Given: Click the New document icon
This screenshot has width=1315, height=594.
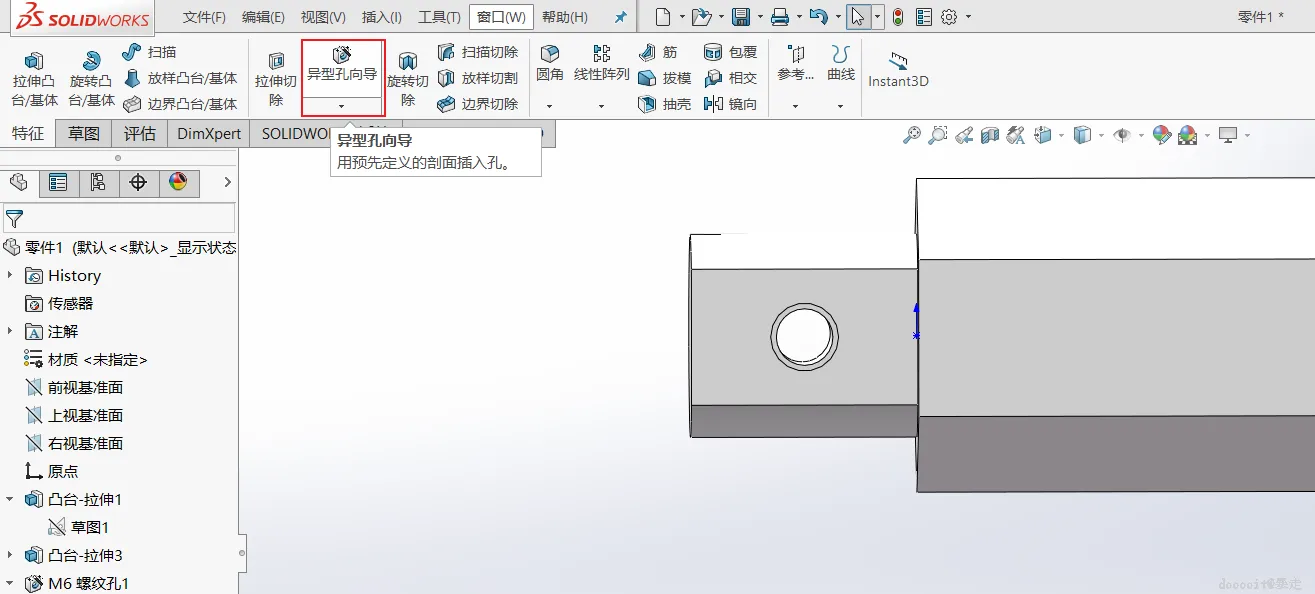Looking at the screenshot, I should click(x=663, y=17).
